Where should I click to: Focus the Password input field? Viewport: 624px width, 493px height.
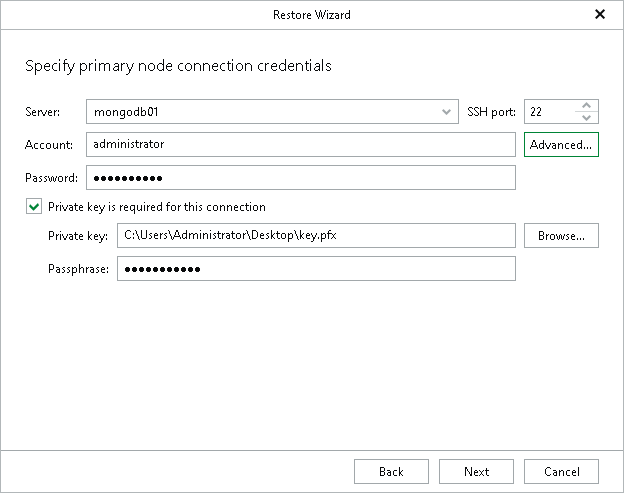click(x=301, y=177)
